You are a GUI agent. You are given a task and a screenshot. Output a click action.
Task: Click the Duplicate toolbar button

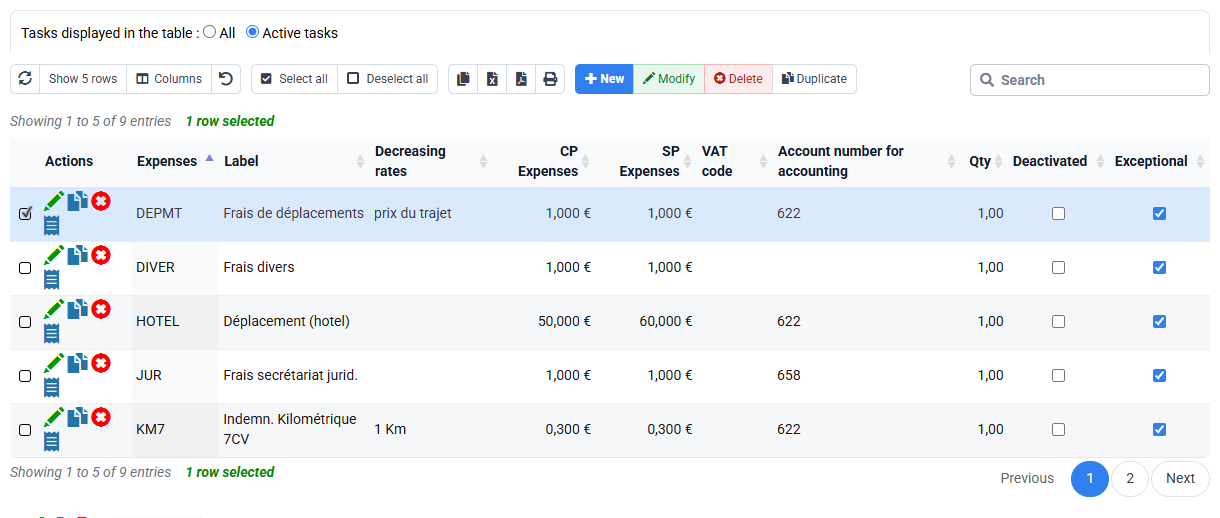pos(814,79)
